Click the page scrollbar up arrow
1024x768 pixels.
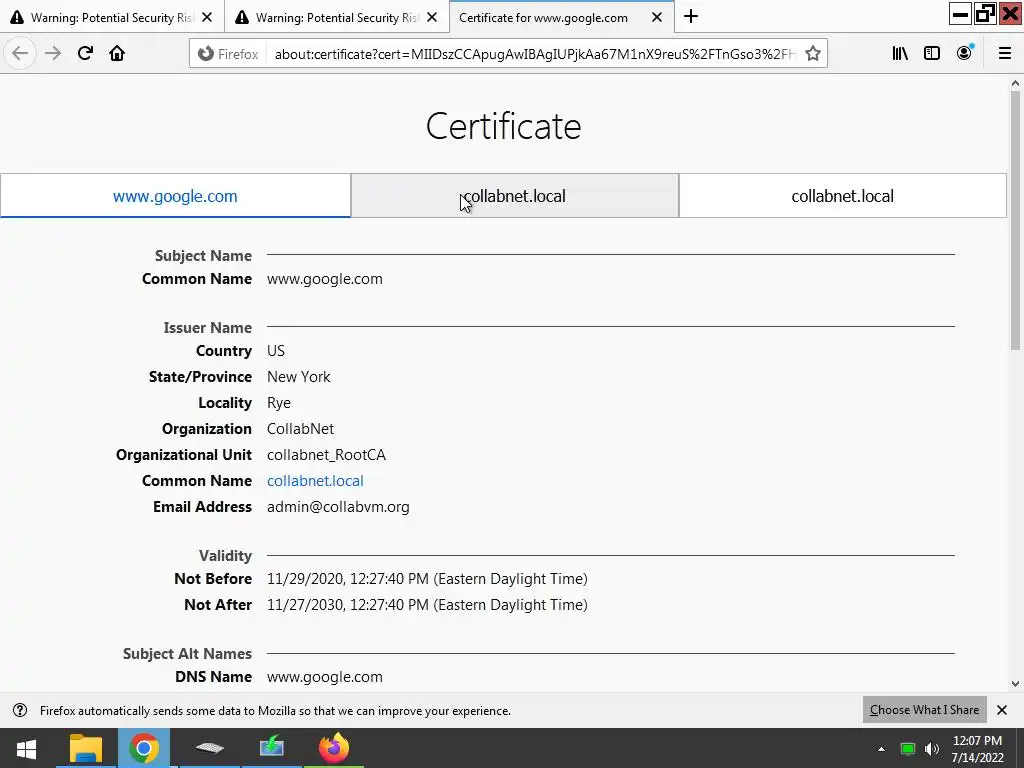pyautogui.click(x=1015, y=83)
